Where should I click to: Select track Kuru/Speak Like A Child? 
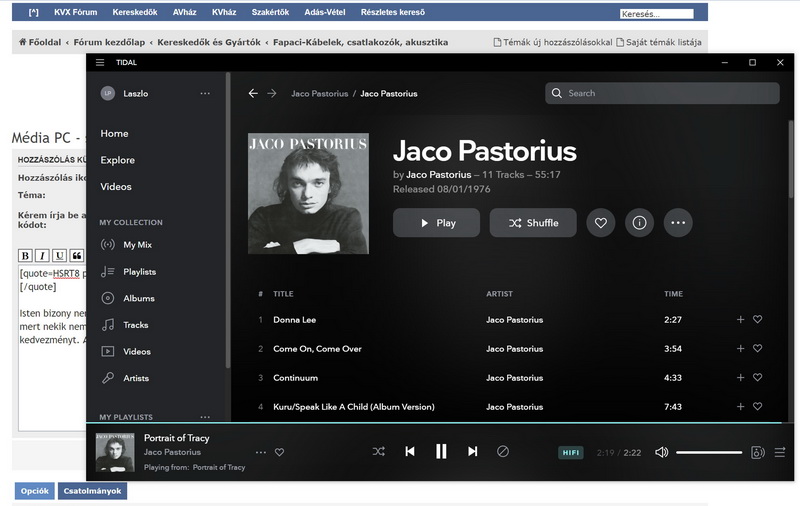pyautogui.click(x=354, y=407)
